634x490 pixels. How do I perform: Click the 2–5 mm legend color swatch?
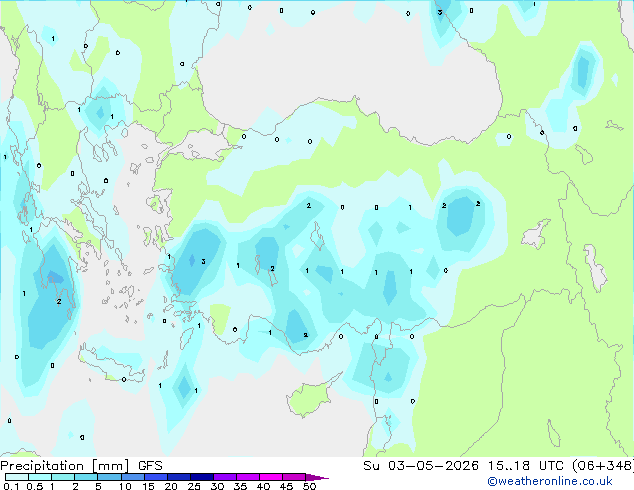(86, 477)
